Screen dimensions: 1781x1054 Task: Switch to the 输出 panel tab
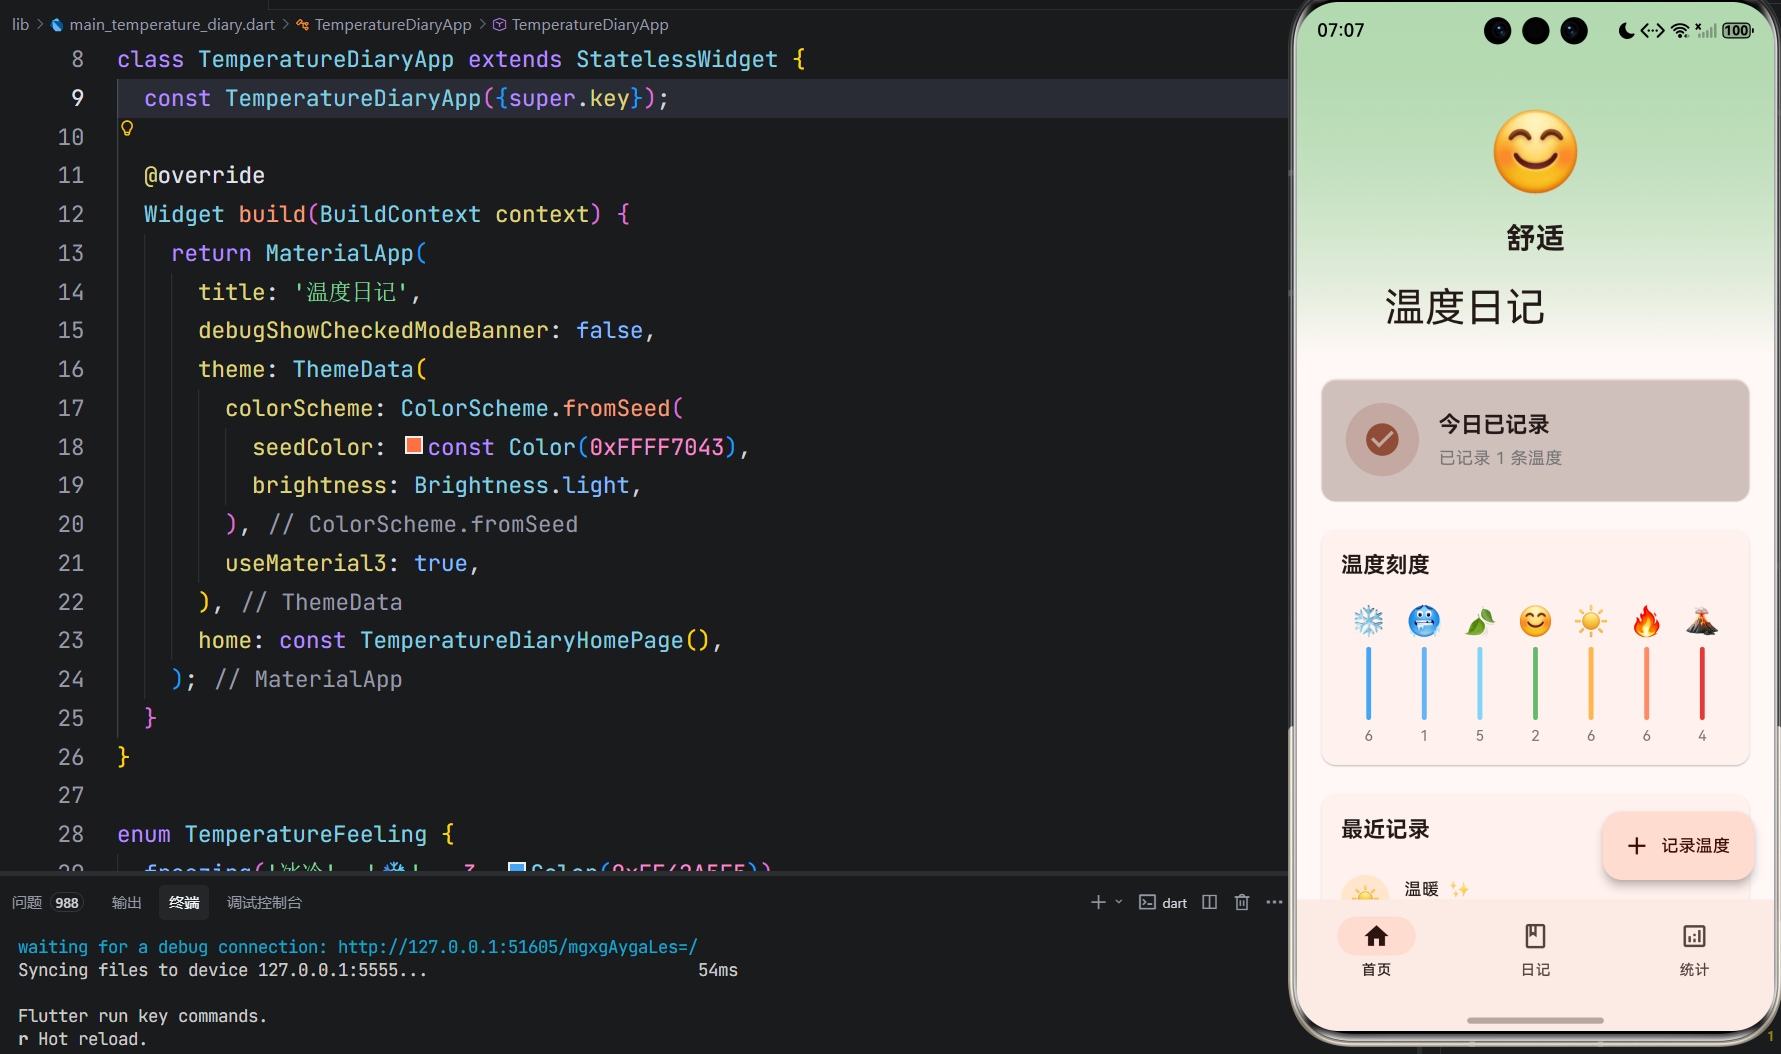(x=126, y=902)
